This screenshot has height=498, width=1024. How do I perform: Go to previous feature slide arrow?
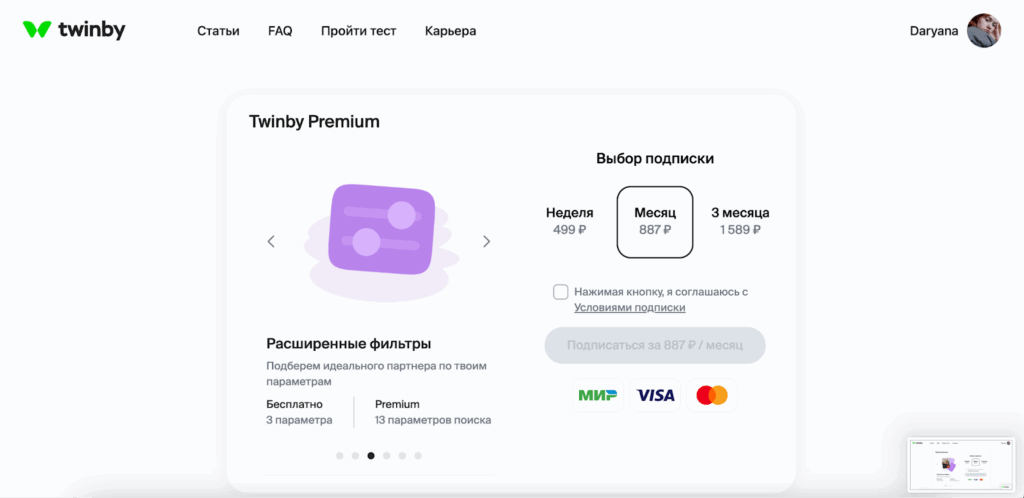[271, 241]
